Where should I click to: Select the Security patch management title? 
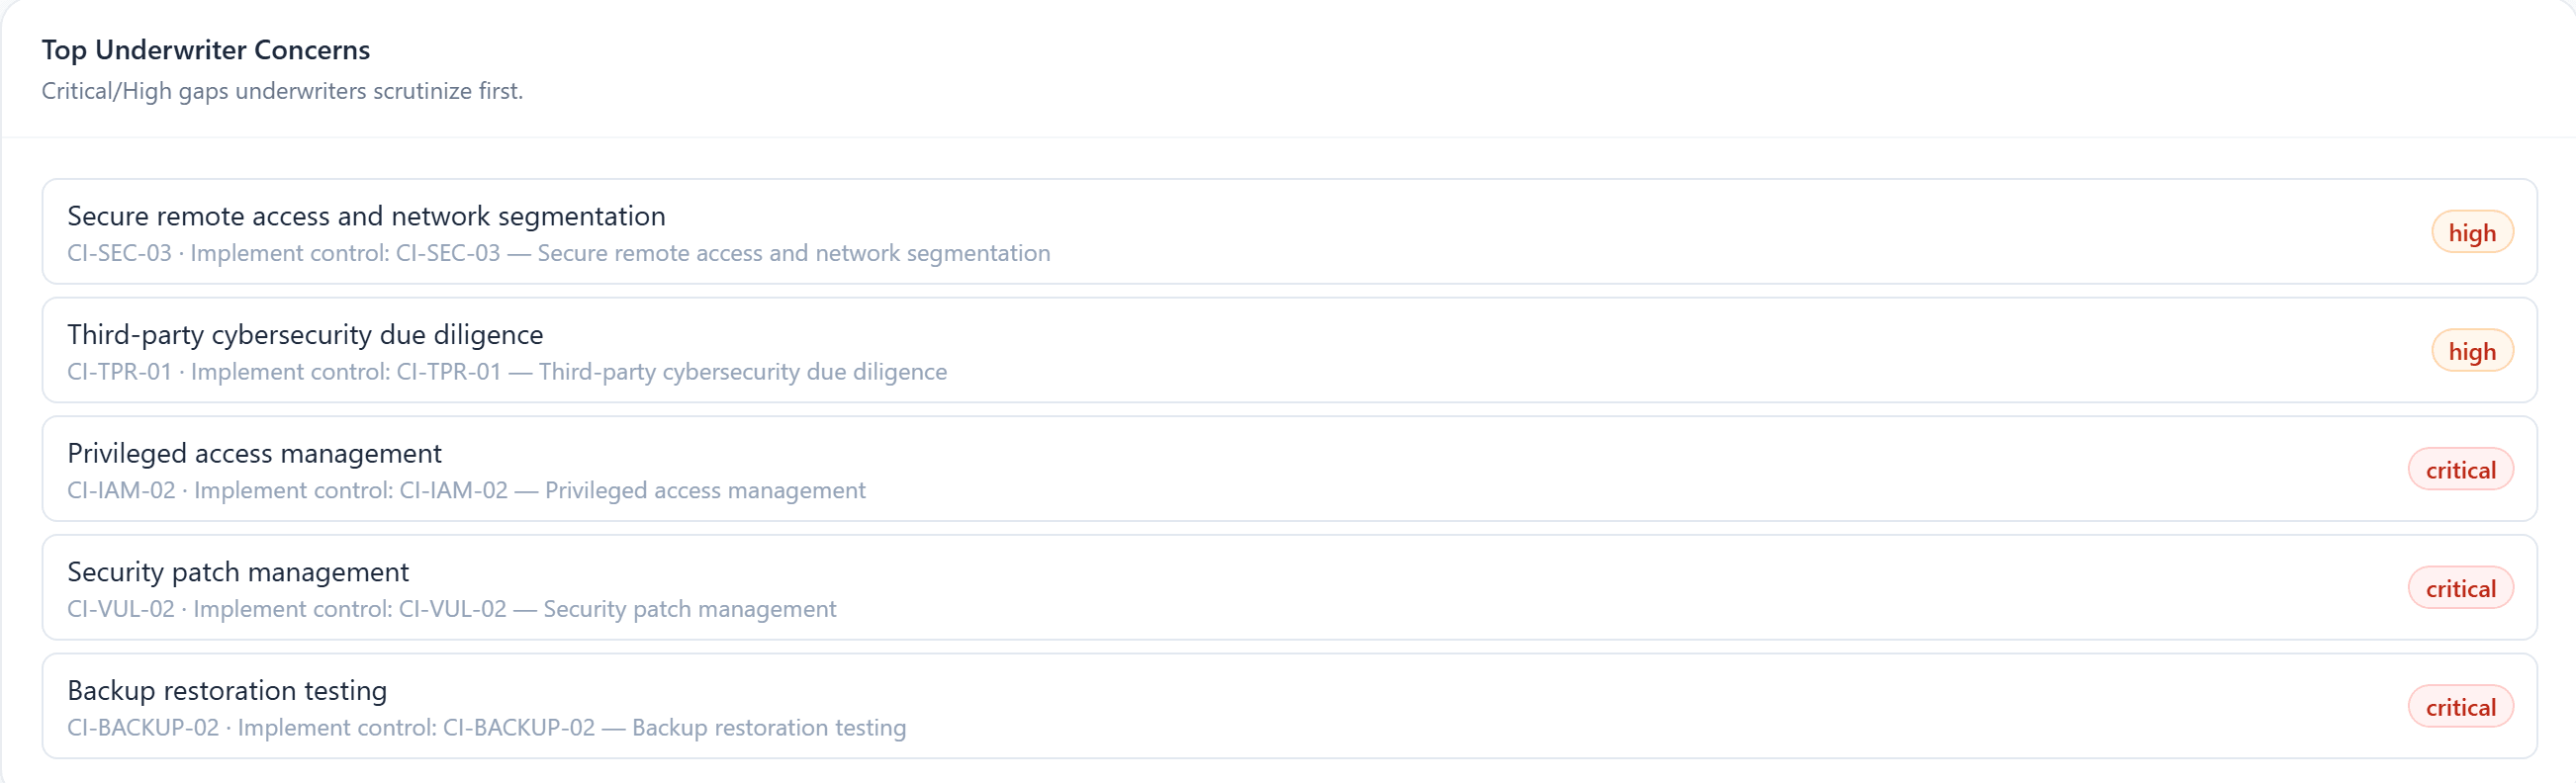tap(238, 572)
